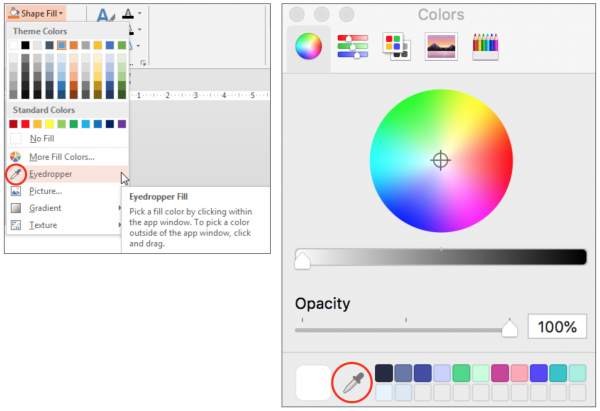
Task: Click the opacity 100% input field
Action: pos(557,326)
